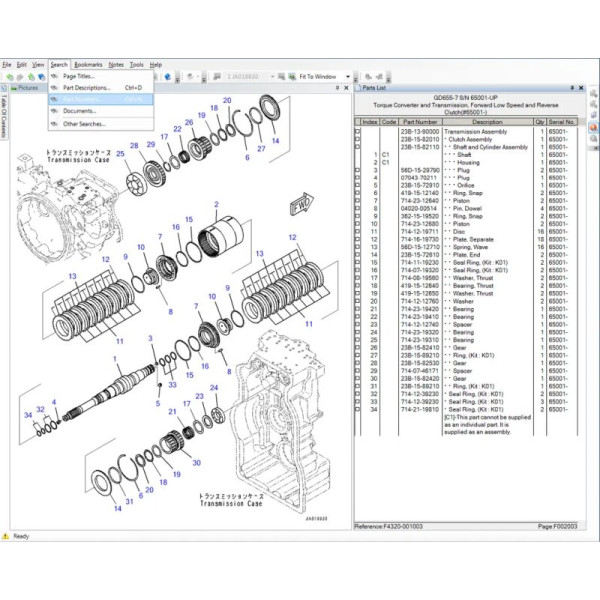Open the Bookmarks menu
This screenshot has height=600, width=600.
pos(88,64)
